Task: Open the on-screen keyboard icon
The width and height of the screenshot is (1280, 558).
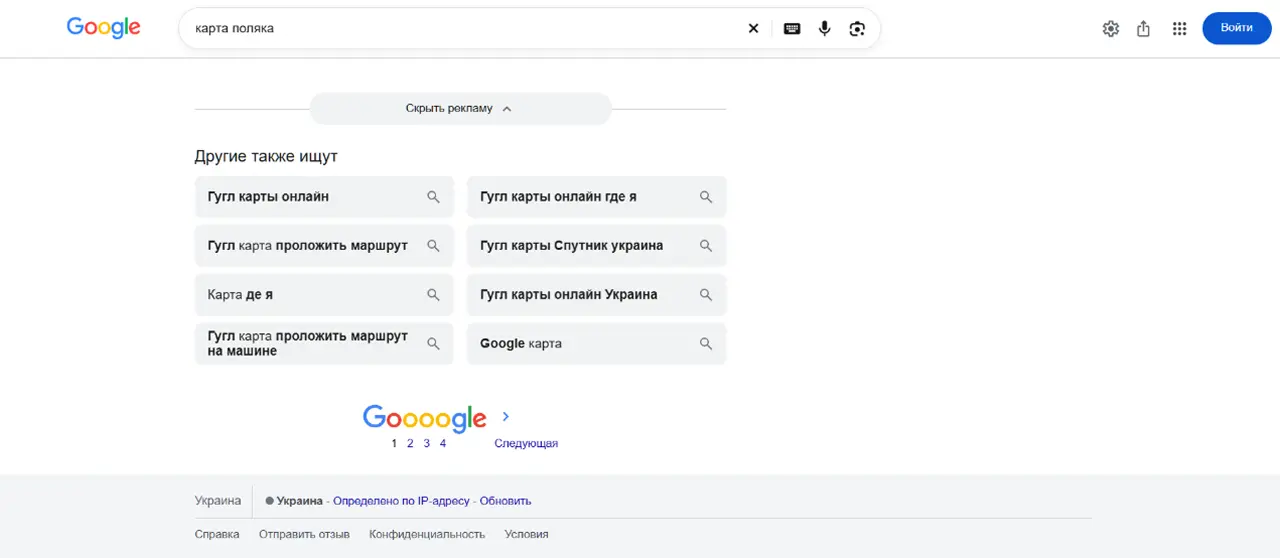Action: (792, 28)
